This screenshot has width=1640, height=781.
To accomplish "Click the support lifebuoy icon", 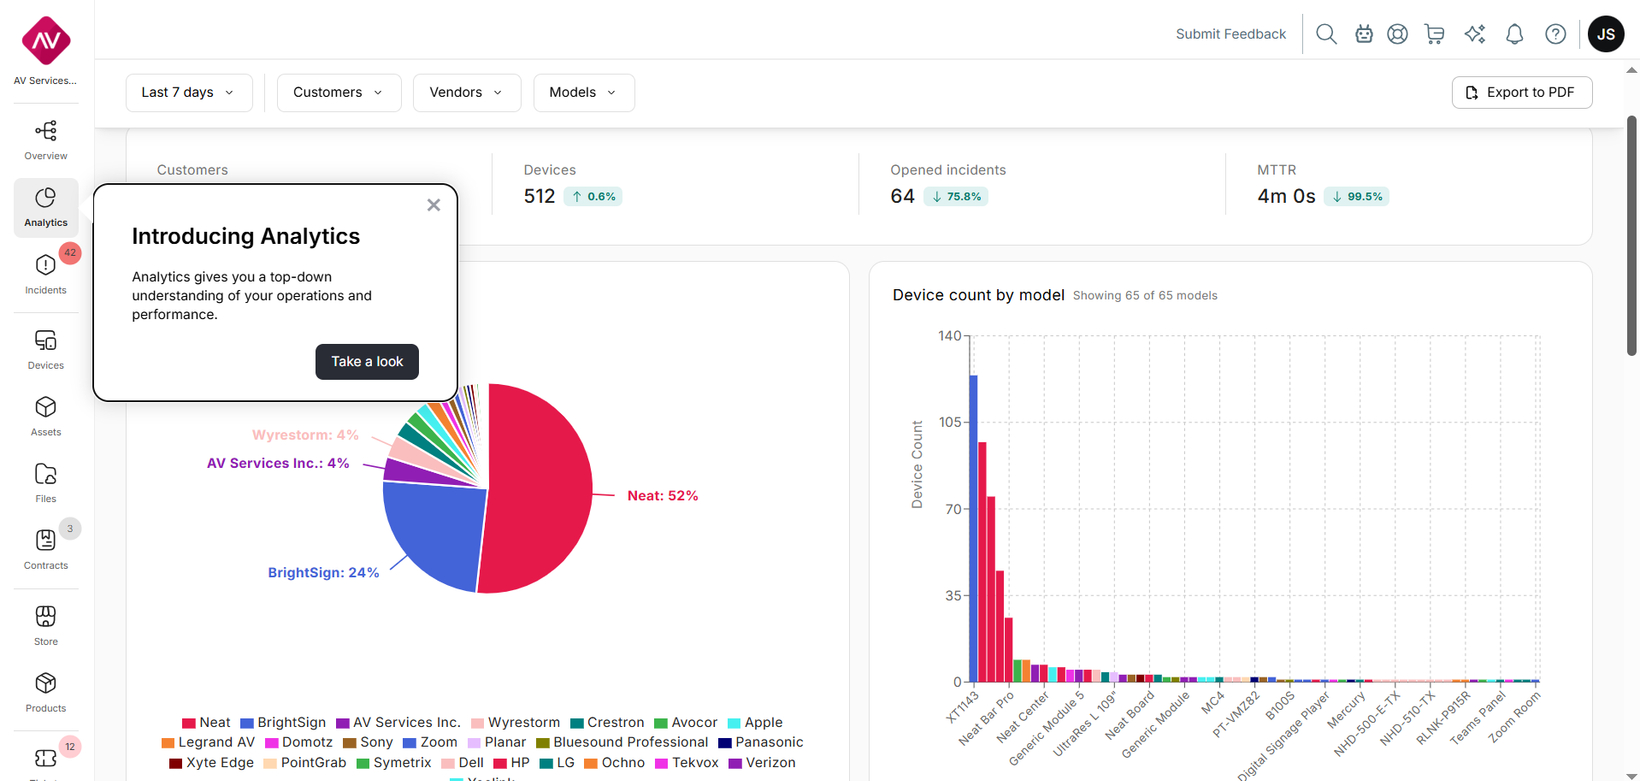I will (x=1398, y=34).
